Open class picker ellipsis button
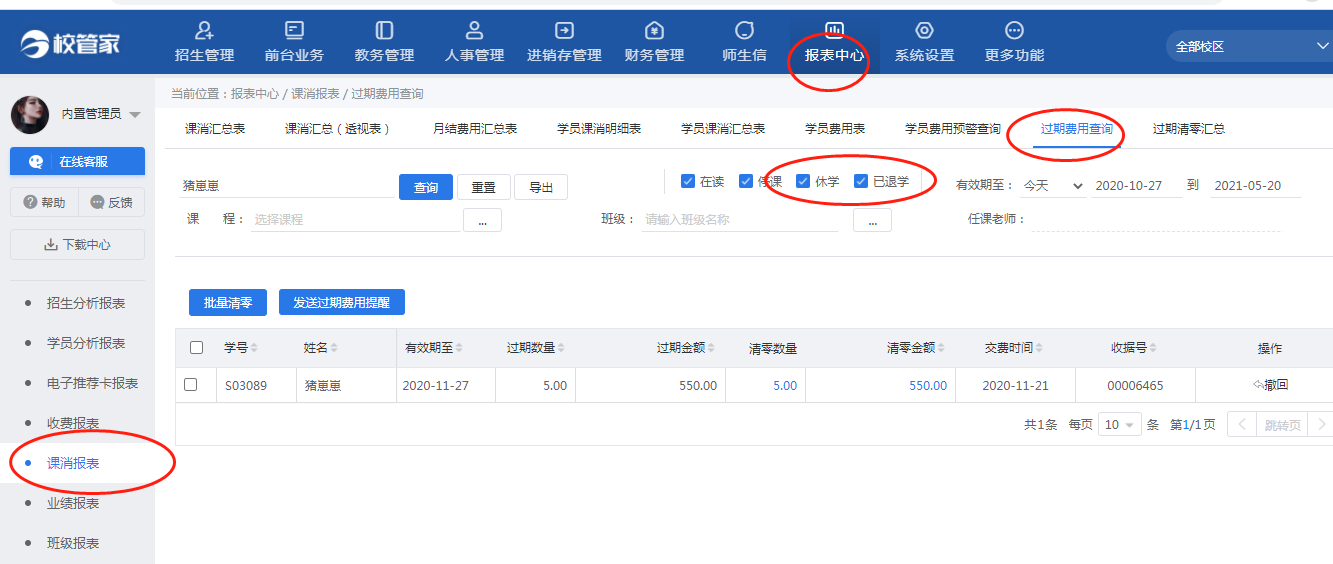Image resolution: width=1333 pixels, height=564 pixels. 872,220
